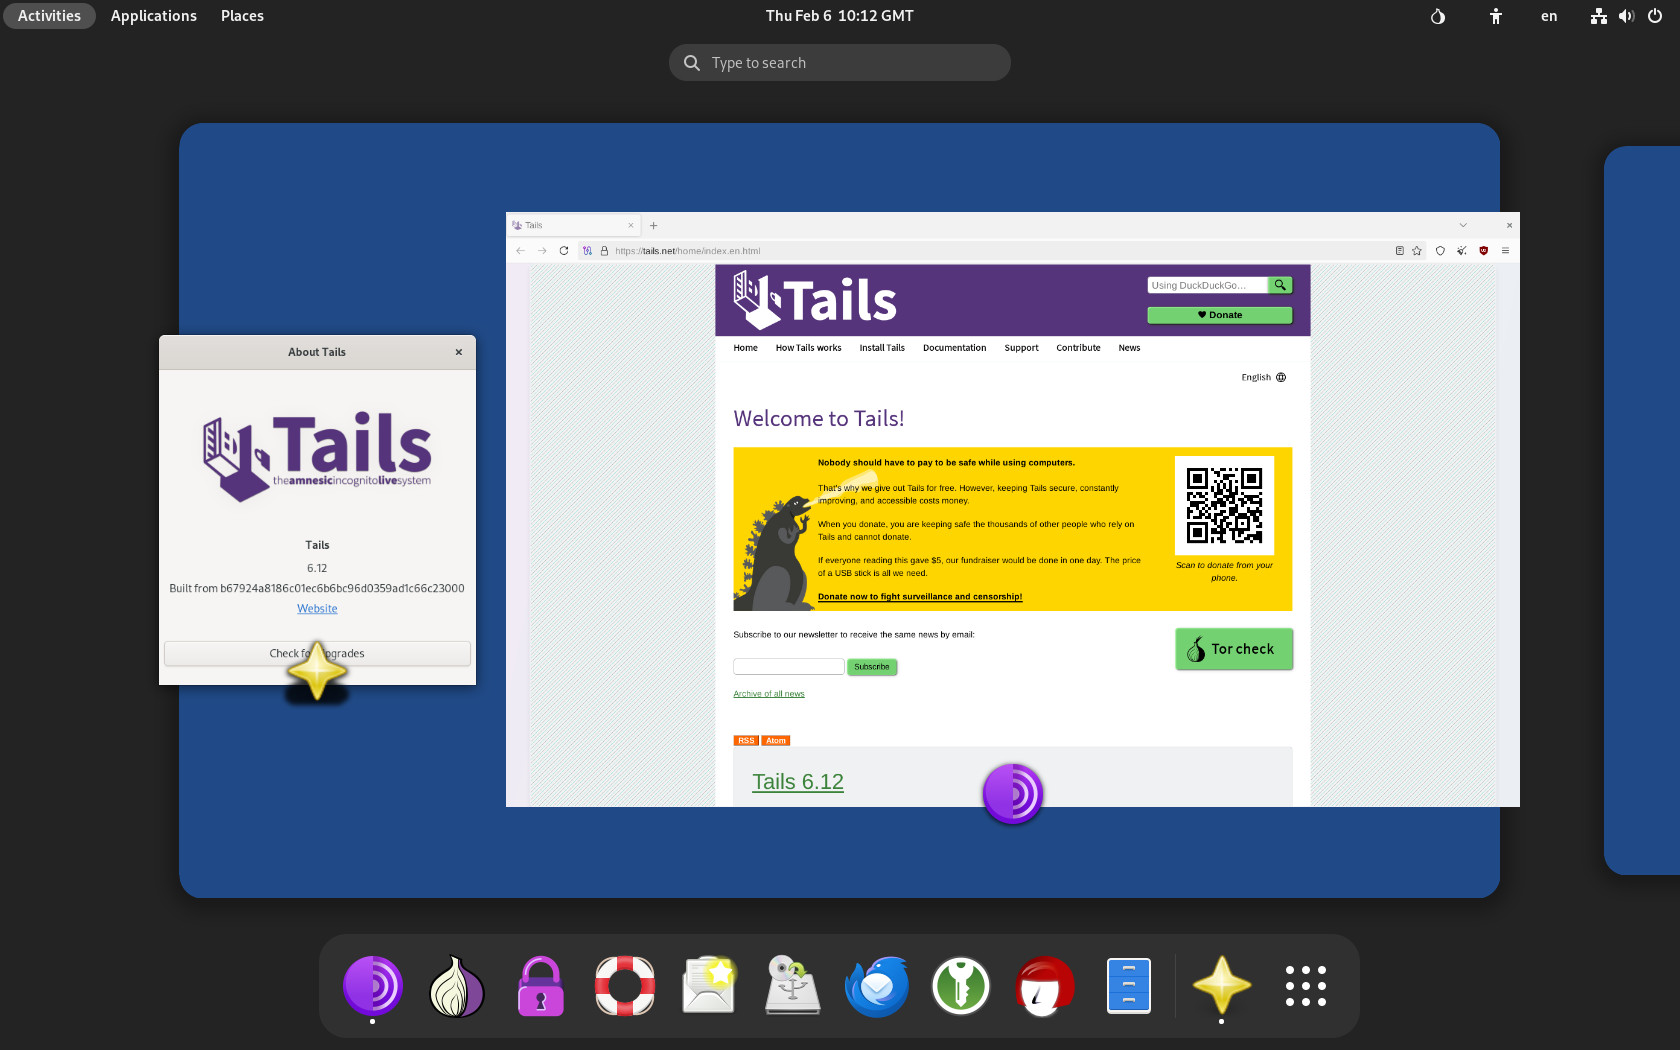The height and width of the screenshot is (1050, 1680).
Task: Show all applications grid
Action: [1306, 986]
